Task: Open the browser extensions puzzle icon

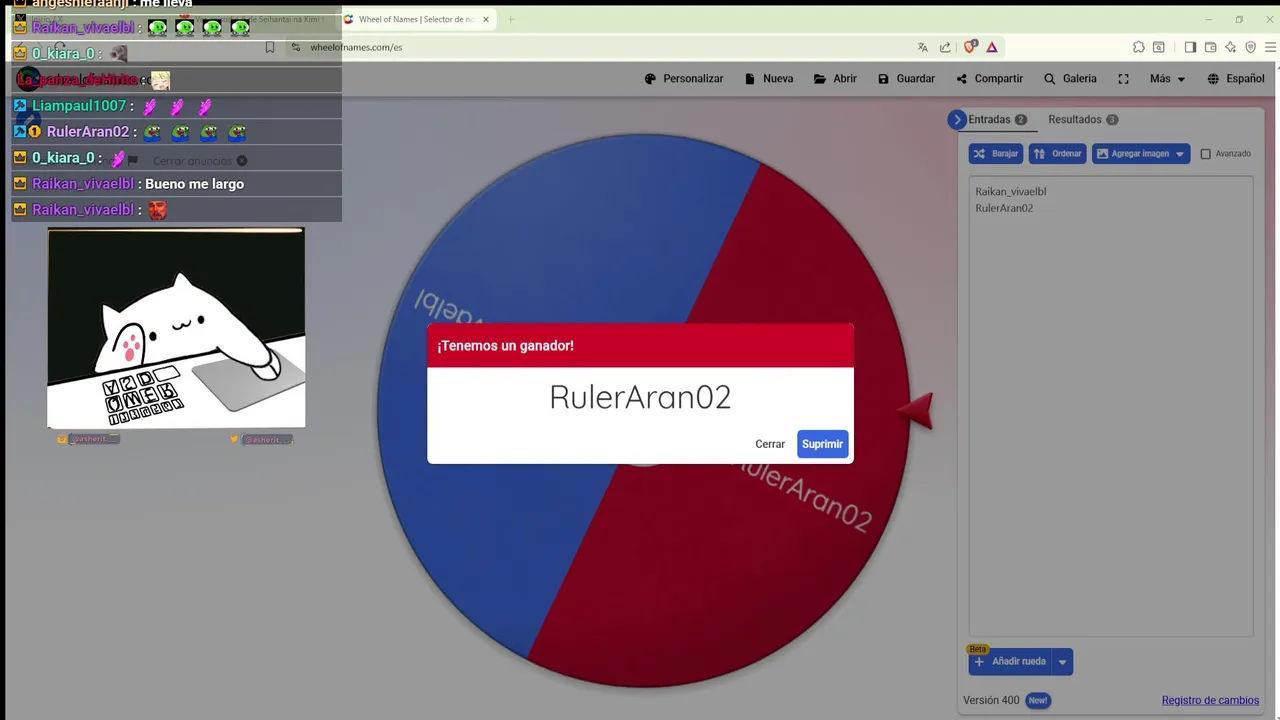Action: pyautogui.click(x=1139, y=47)
